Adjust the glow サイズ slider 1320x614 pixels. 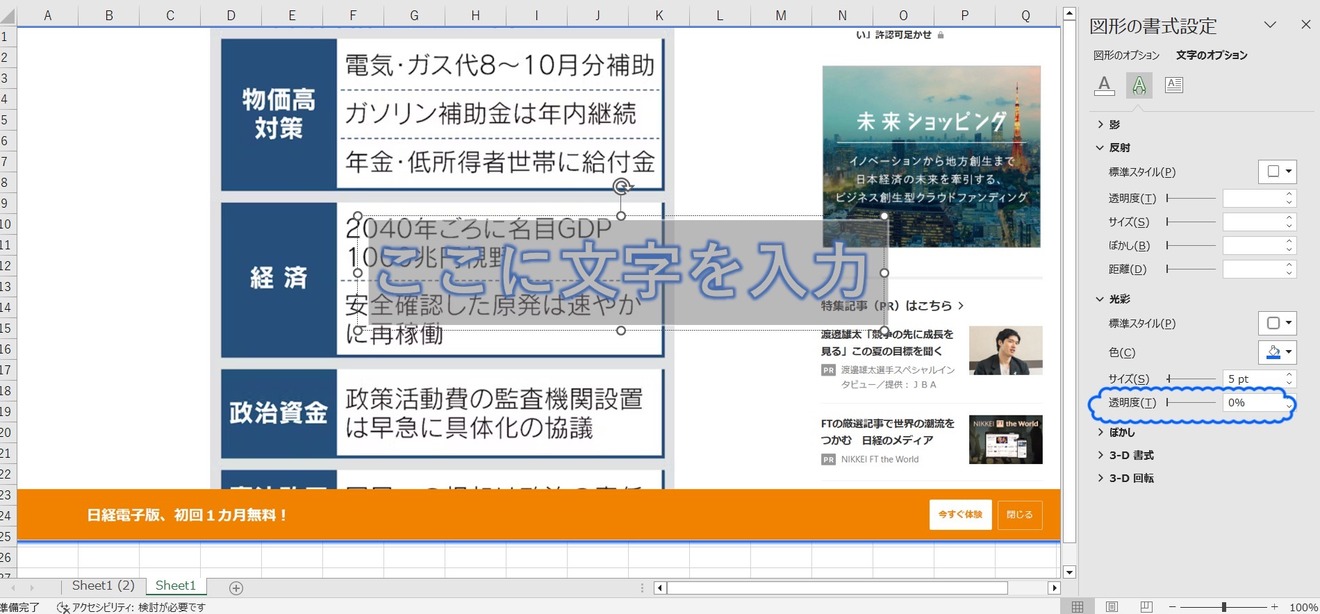click(1191, 379)
